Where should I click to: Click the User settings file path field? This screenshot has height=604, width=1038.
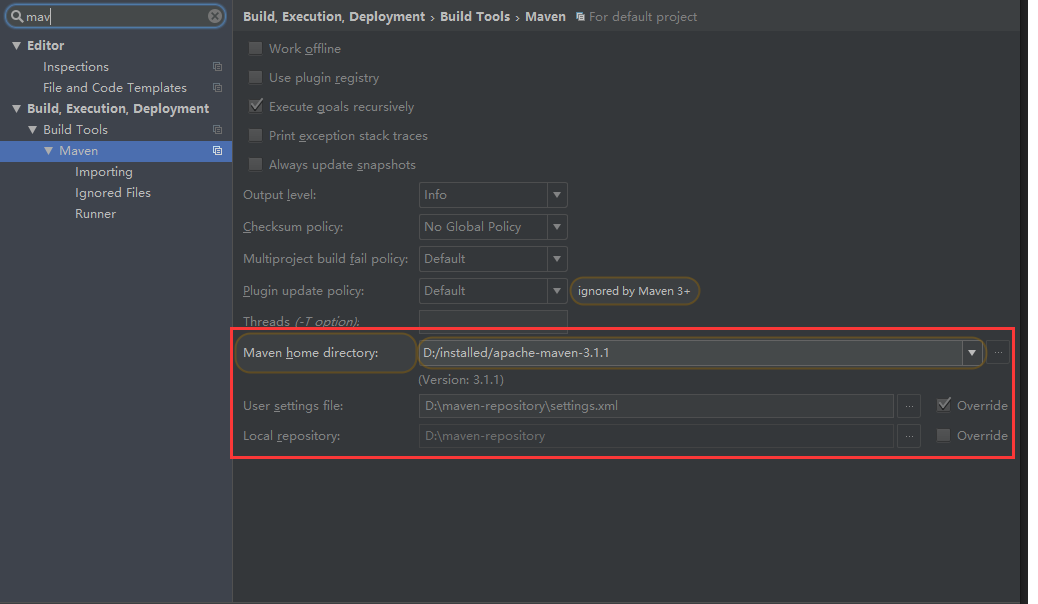click(x=656, y=406)
